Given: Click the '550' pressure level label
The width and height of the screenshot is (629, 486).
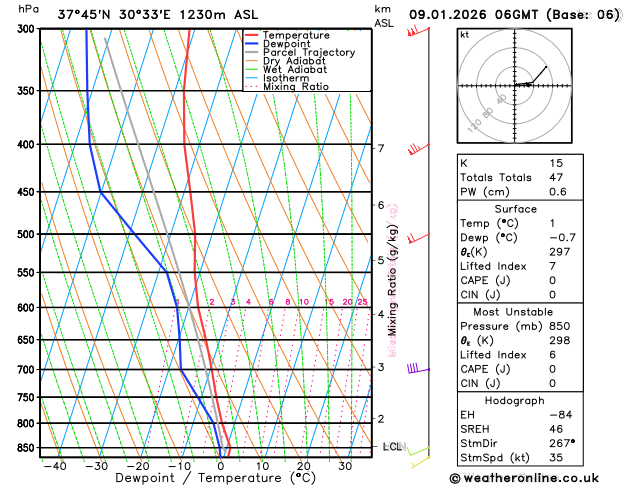Looking at the screenshot, I should point(28,273).
